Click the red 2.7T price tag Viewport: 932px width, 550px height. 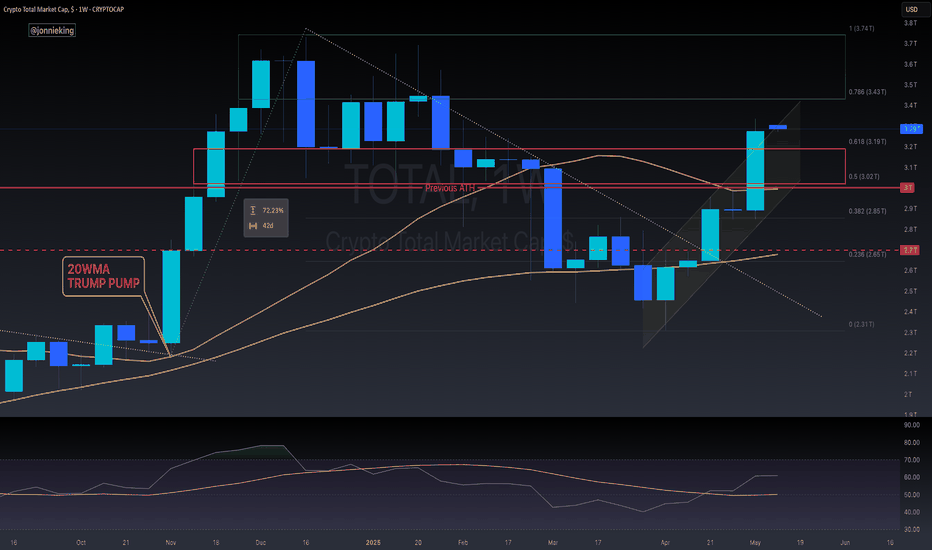point(911,250)
